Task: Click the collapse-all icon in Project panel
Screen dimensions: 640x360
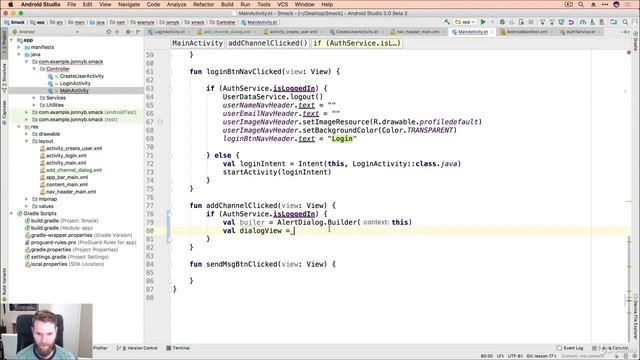Action: 118,31
